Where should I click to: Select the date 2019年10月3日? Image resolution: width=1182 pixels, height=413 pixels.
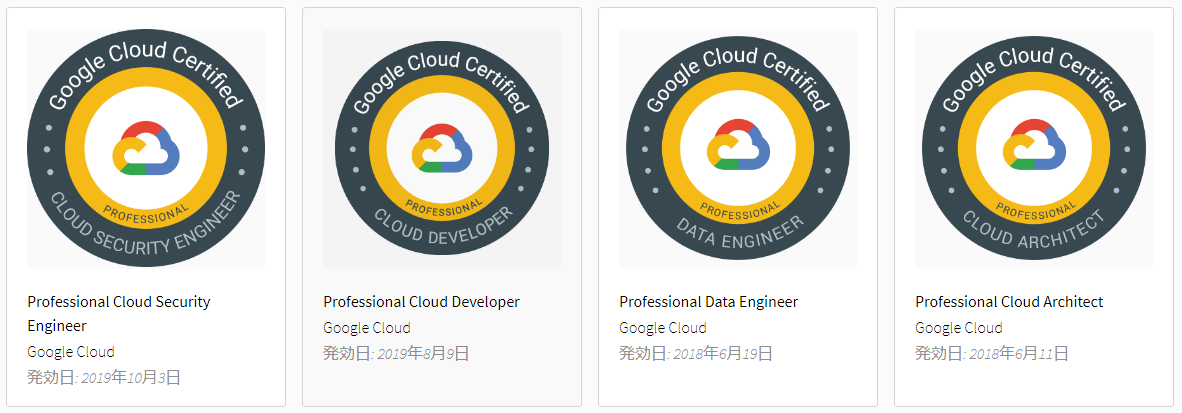tap(130, 378)
